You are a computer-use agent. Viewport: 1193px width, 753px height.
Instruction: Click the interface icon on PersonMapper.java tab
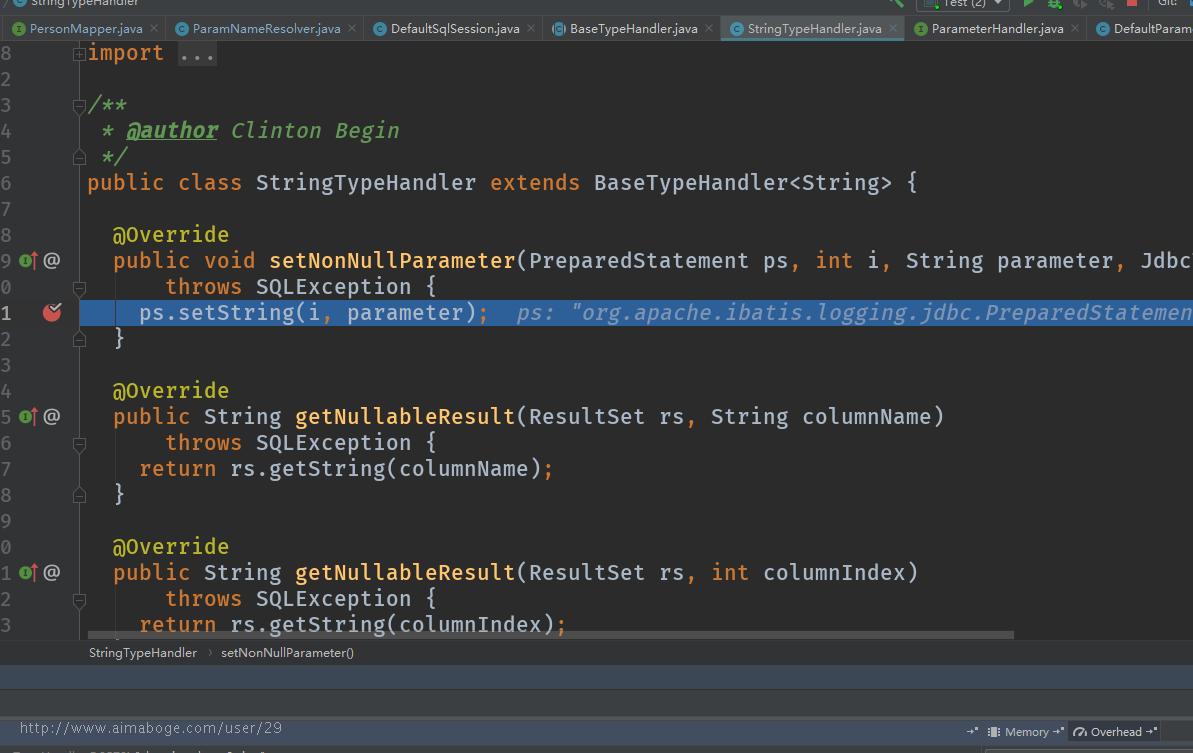19,29
